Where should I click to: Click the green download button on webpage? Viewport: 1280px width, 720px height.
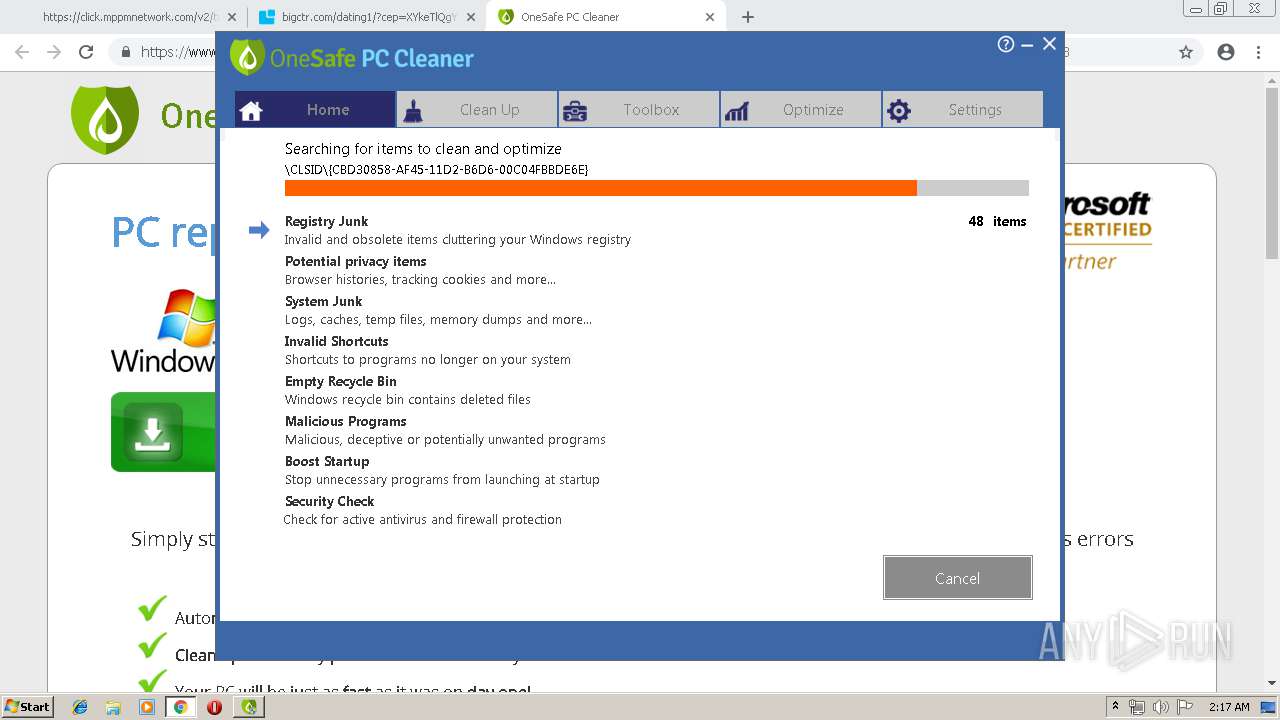[163, 432]
